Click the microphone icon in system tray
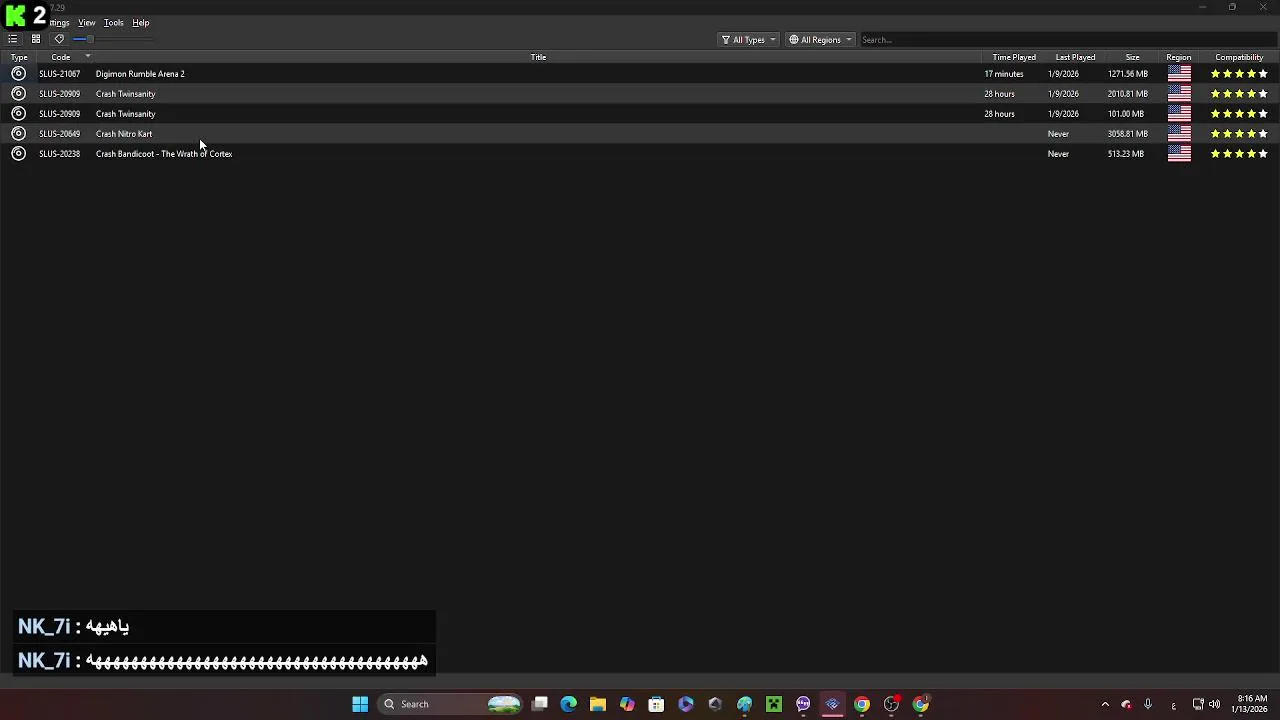 click(1148, 704)
